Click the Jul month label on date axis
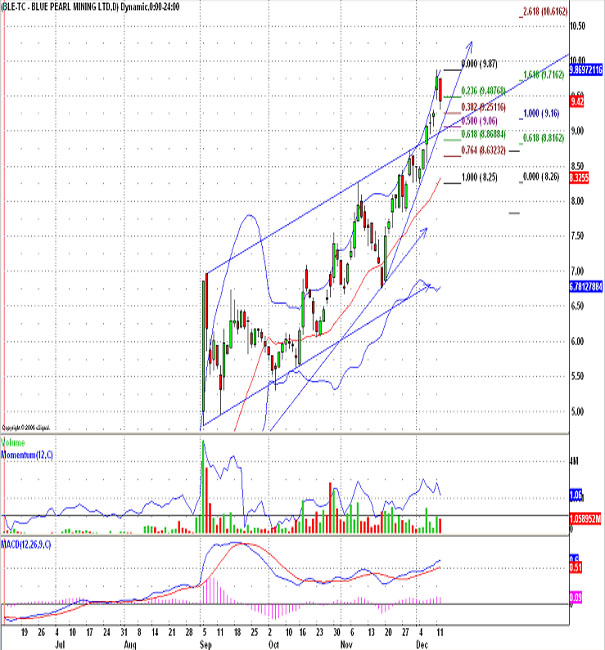This screenshot has height=650, width=605. pos(60,645)
